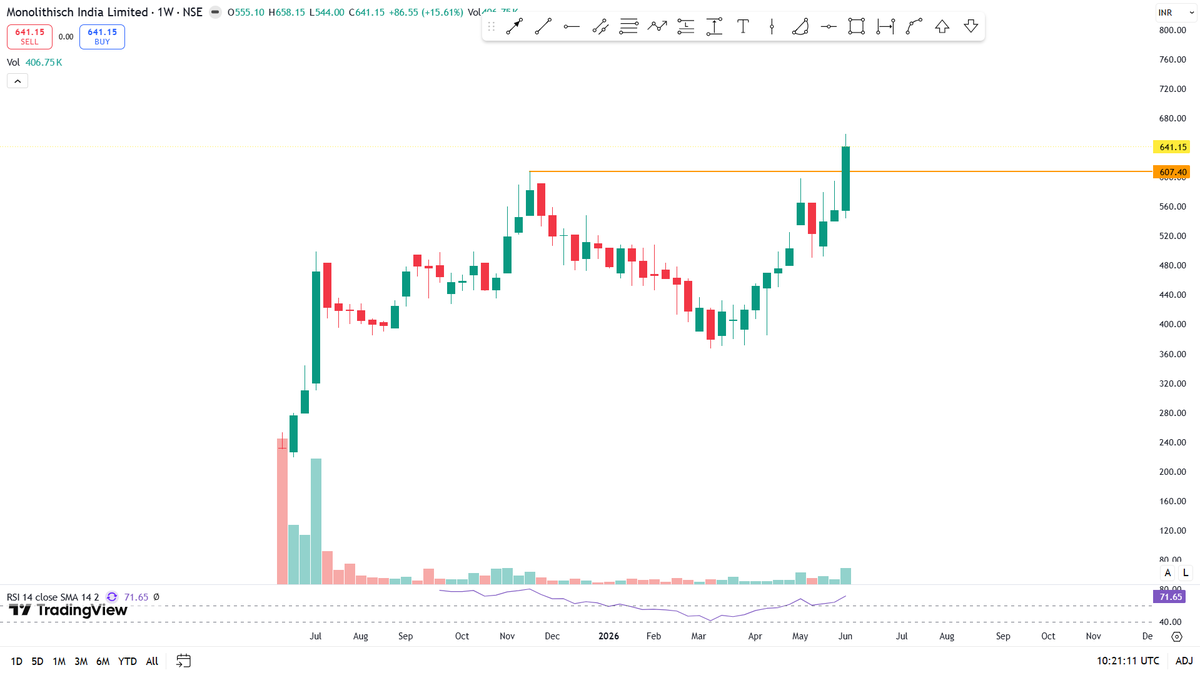Toggle auto scale A button
1200x675 pixels.
1167,572
